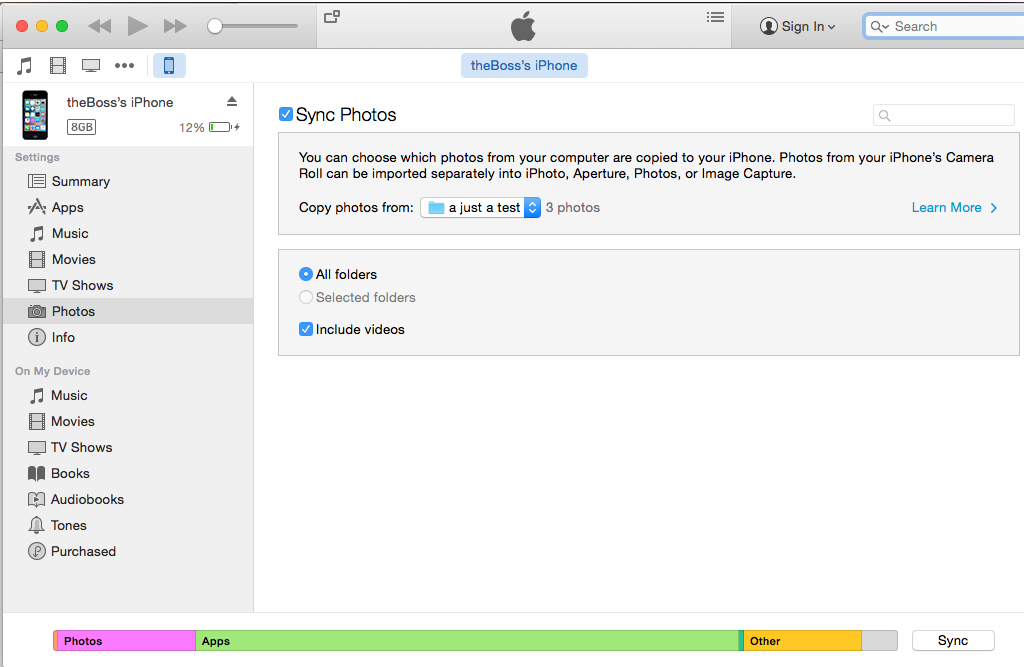Screen dimensions: 1024x667
Task: Open Purchased on device
Action: [x=128, y=551]
